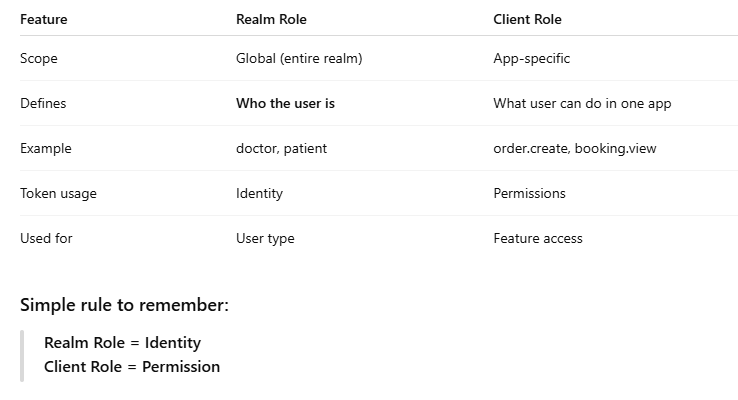Select the Defines row label
The height and width of the screenshot is (400, 738).
pyautogui.click(x=43, y=104)
